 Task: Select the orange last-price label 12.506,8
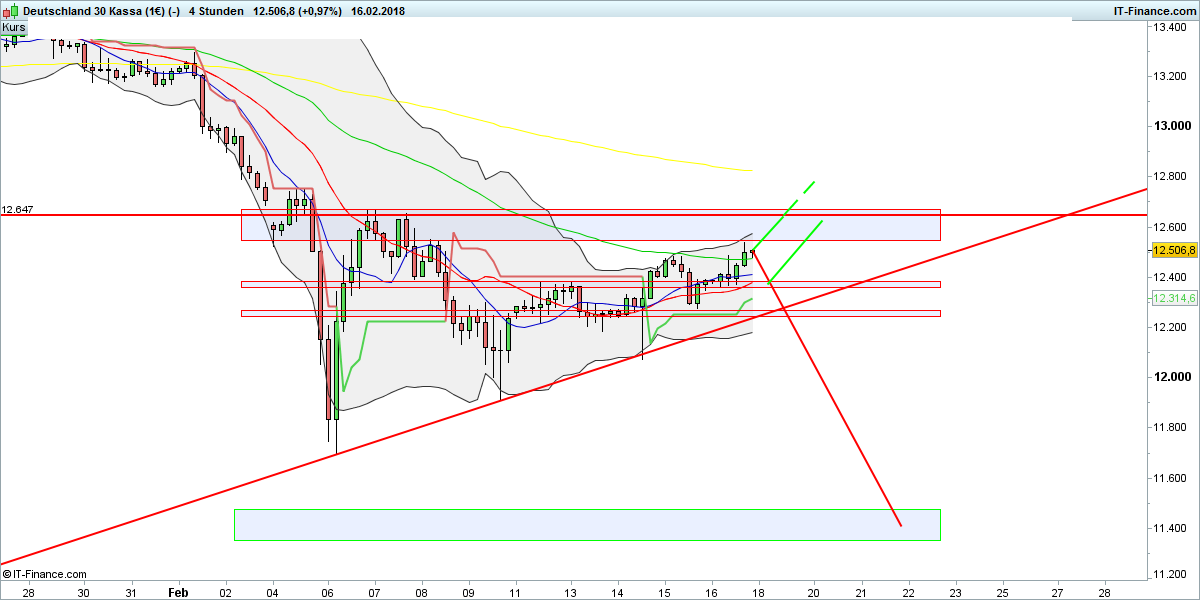click(x=1173, y=251)
